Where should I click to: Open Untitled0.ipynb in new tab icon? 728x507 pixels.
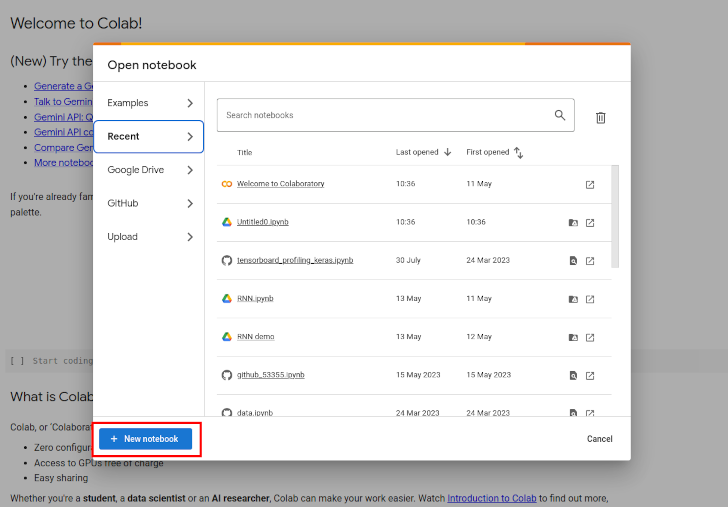(x=590, y=223)
